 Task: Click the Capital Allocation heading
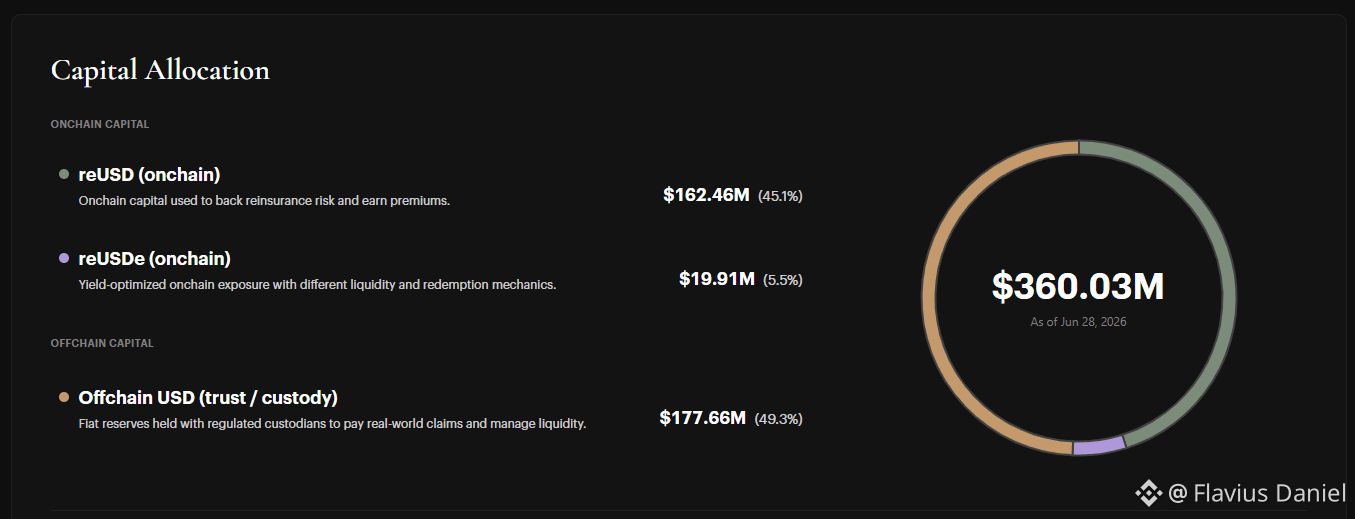160,70
